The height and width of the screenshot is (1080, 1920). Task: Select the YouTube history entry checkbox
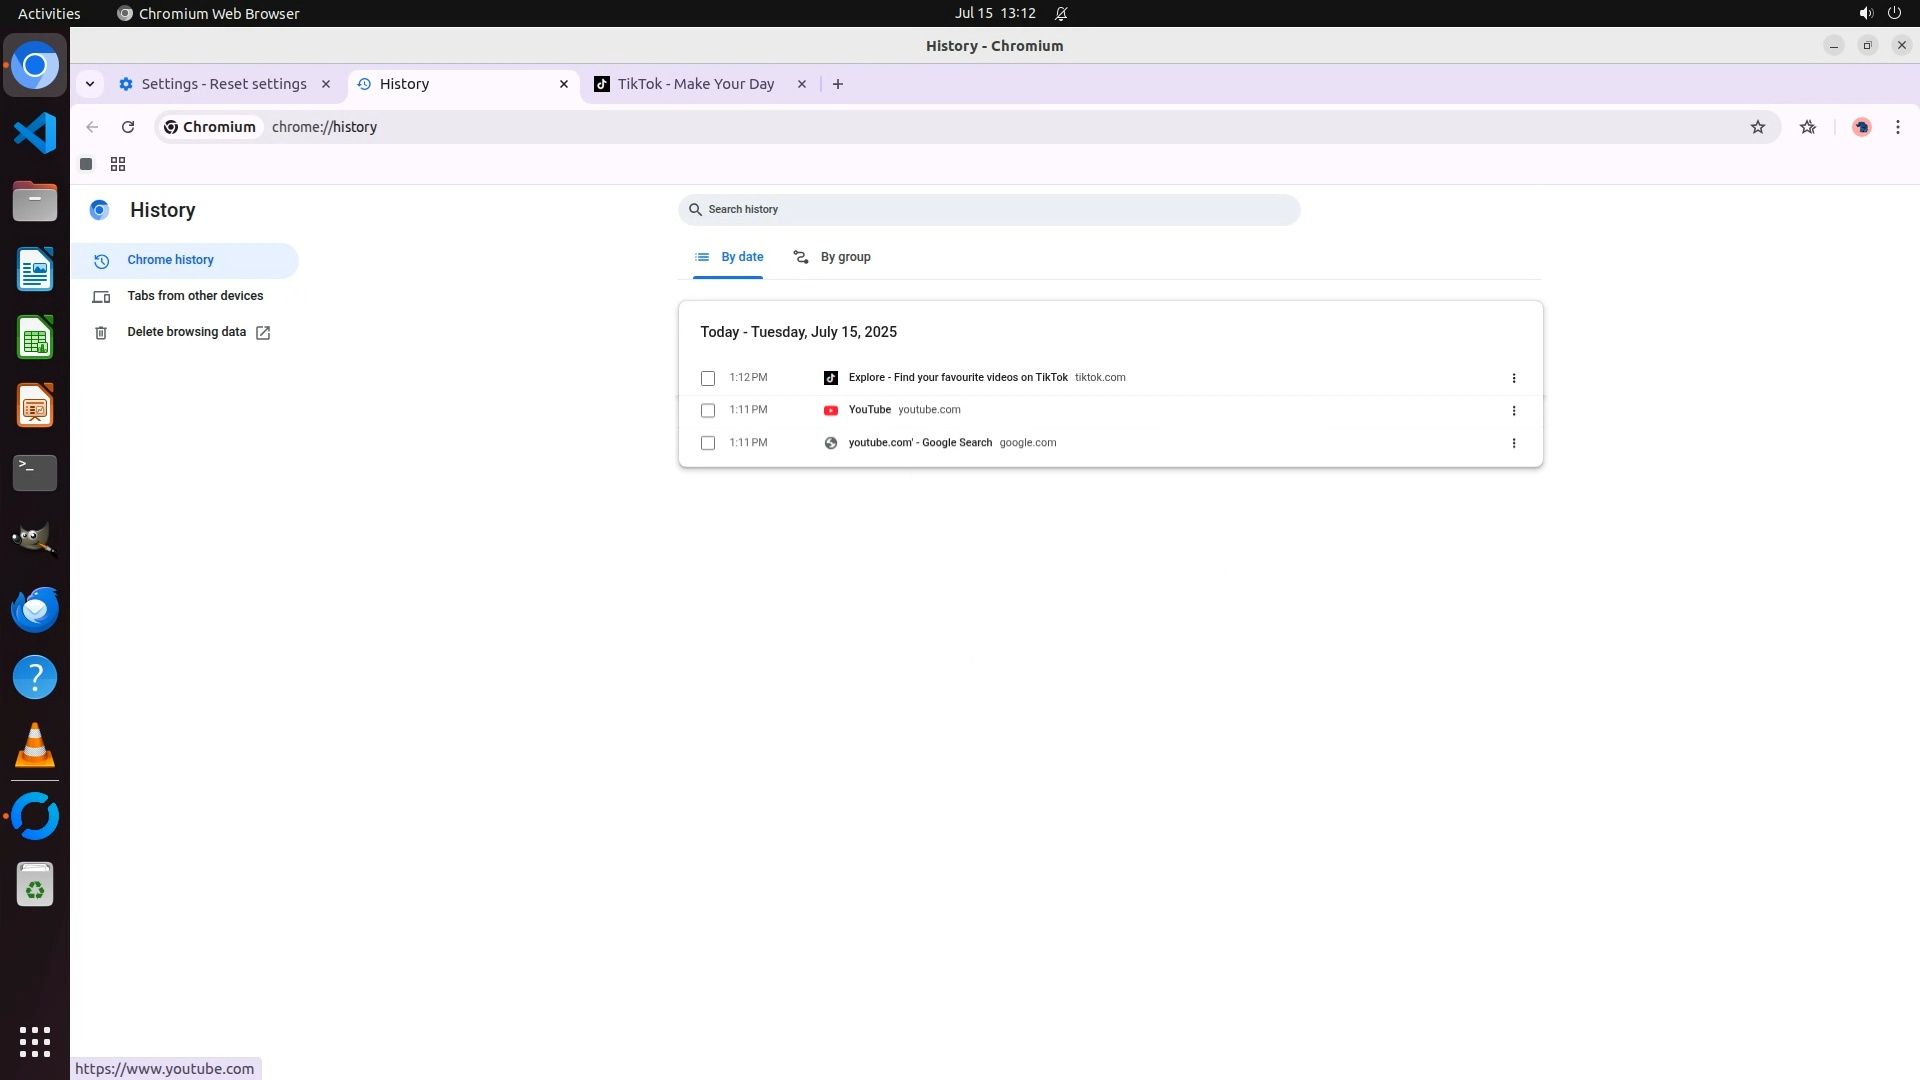point(708,410)
